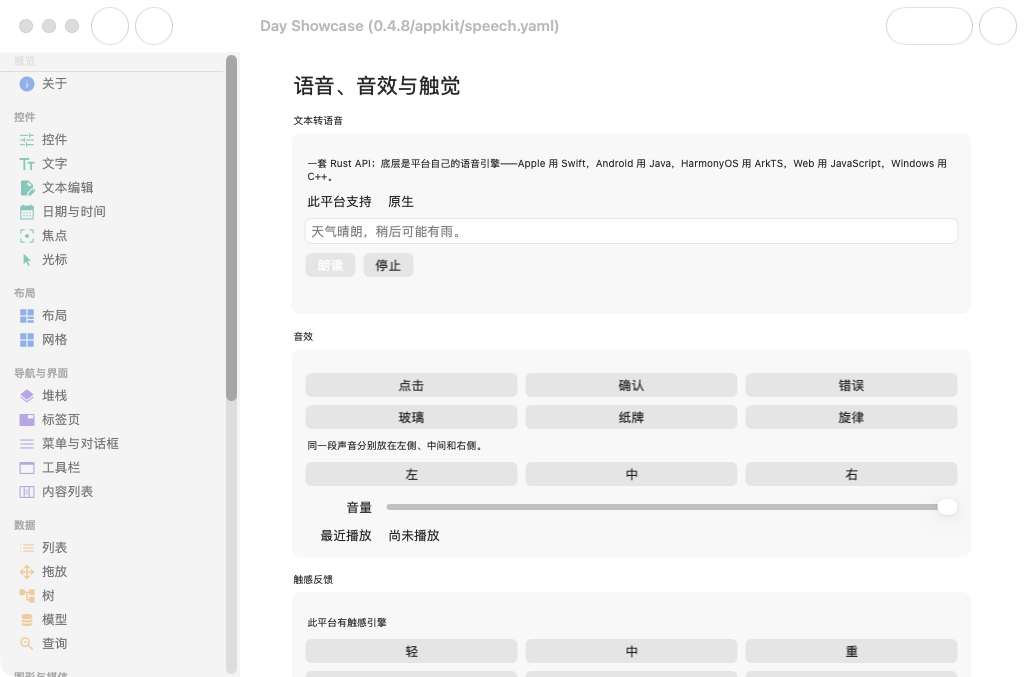Click the 此平台有触感引擎 text

coord(347,623)
